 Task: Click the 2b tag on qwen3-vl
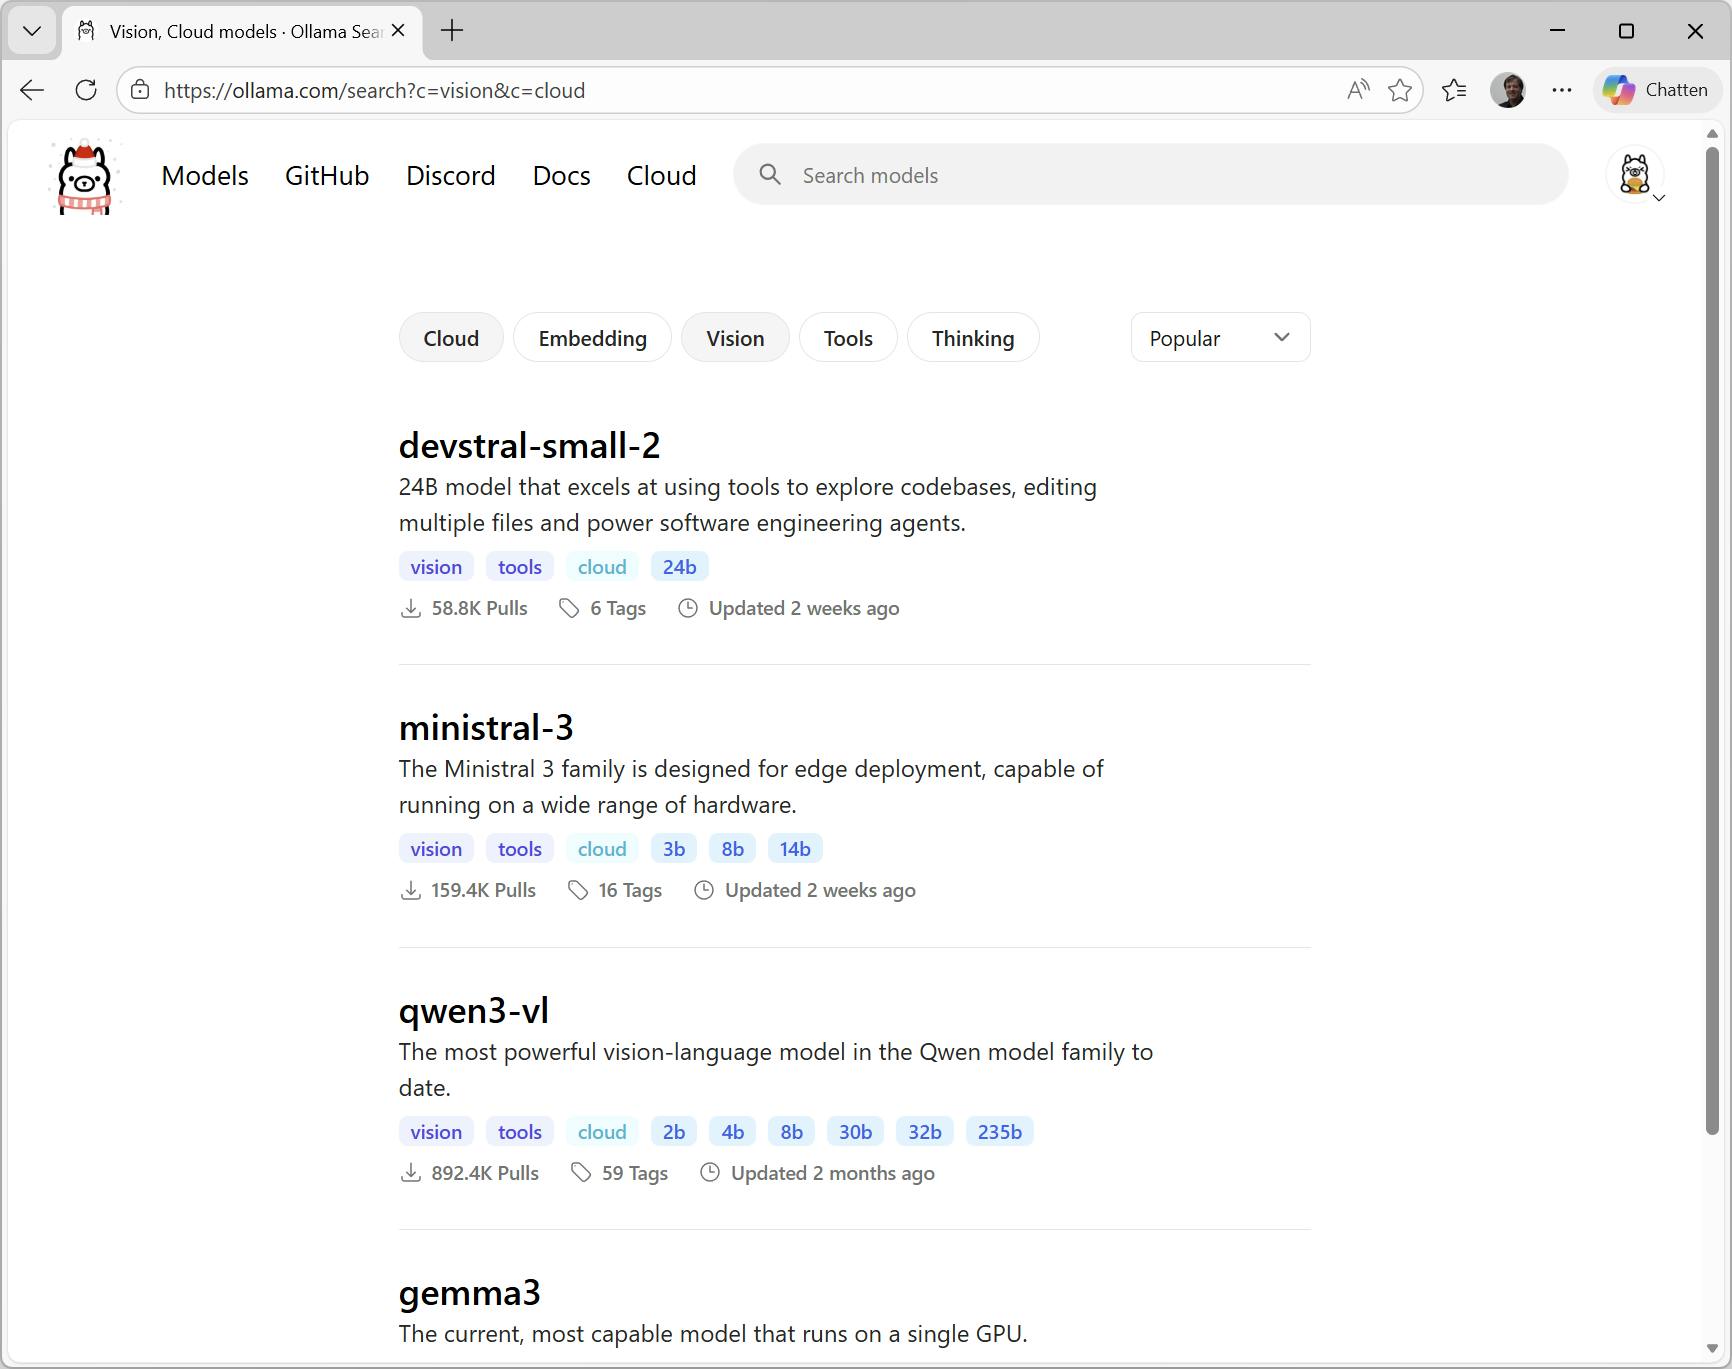tap(674, 1132)
